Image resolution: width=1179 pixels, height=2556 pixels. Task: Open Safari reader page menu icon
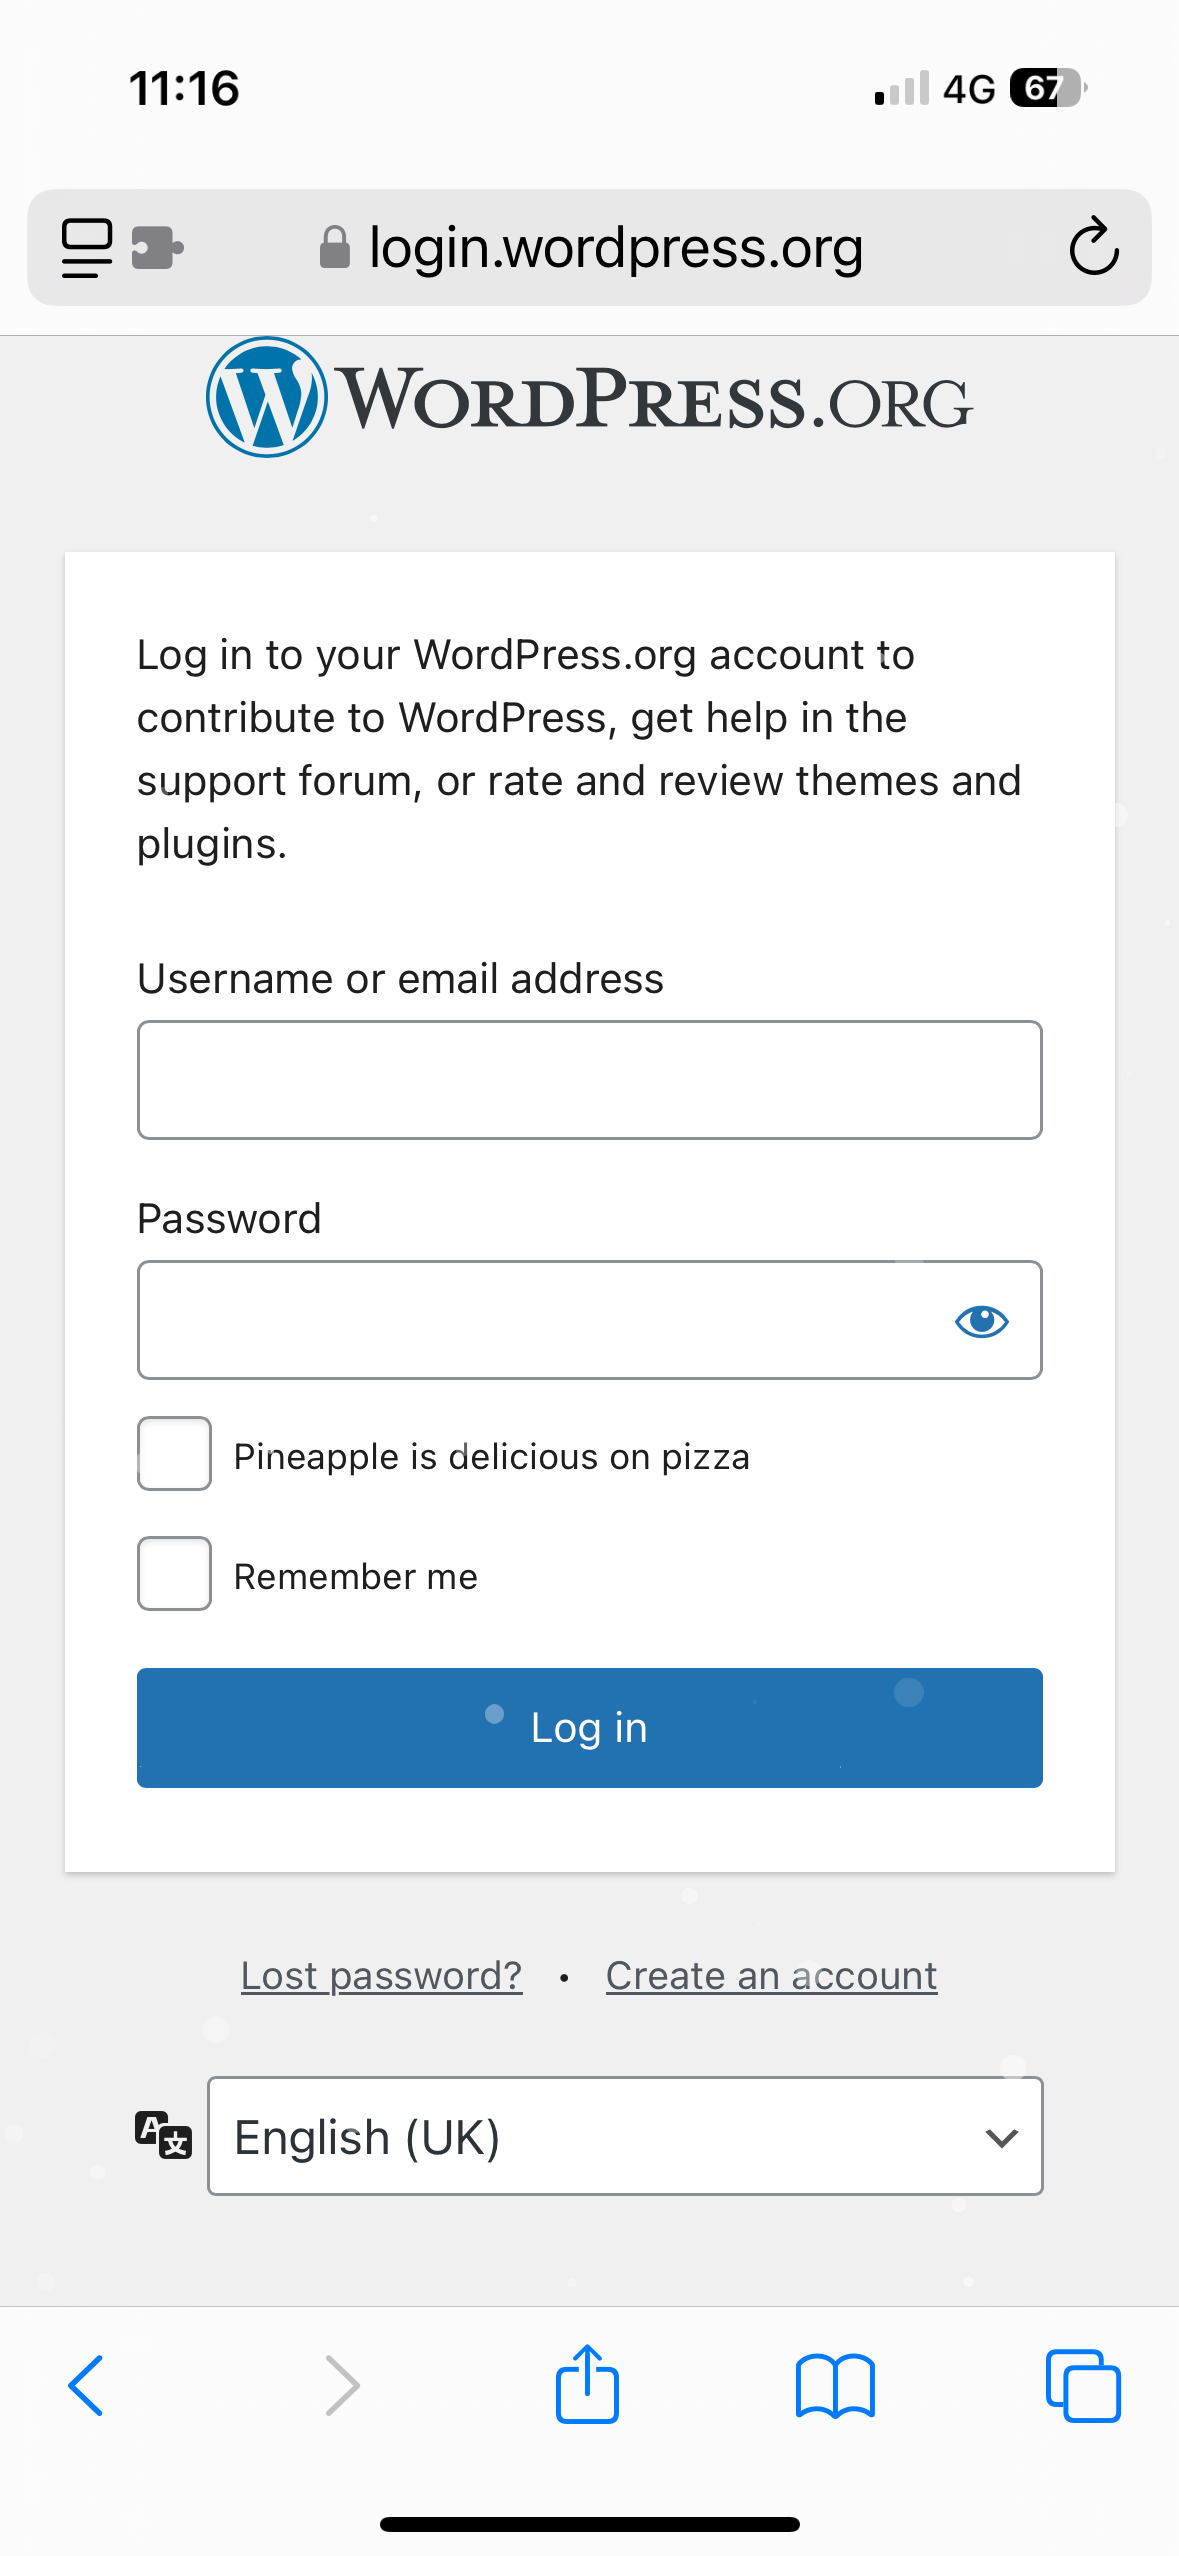(87, 247)
